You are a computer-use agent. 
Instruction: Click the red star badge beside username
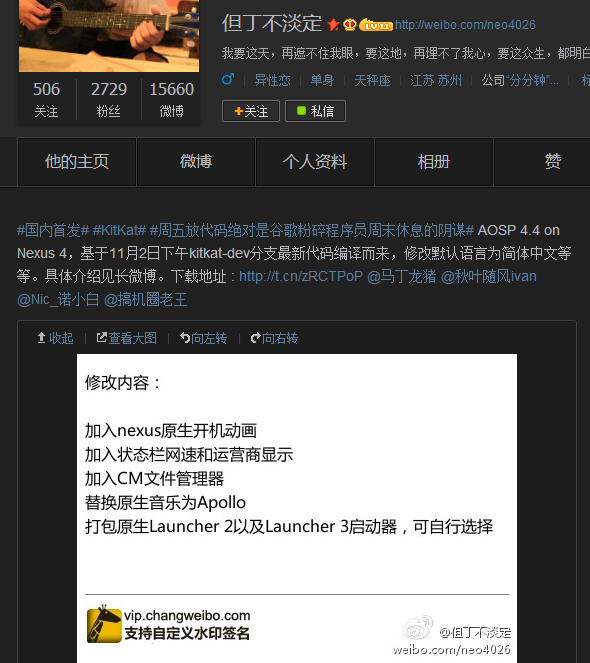[334, 25]
